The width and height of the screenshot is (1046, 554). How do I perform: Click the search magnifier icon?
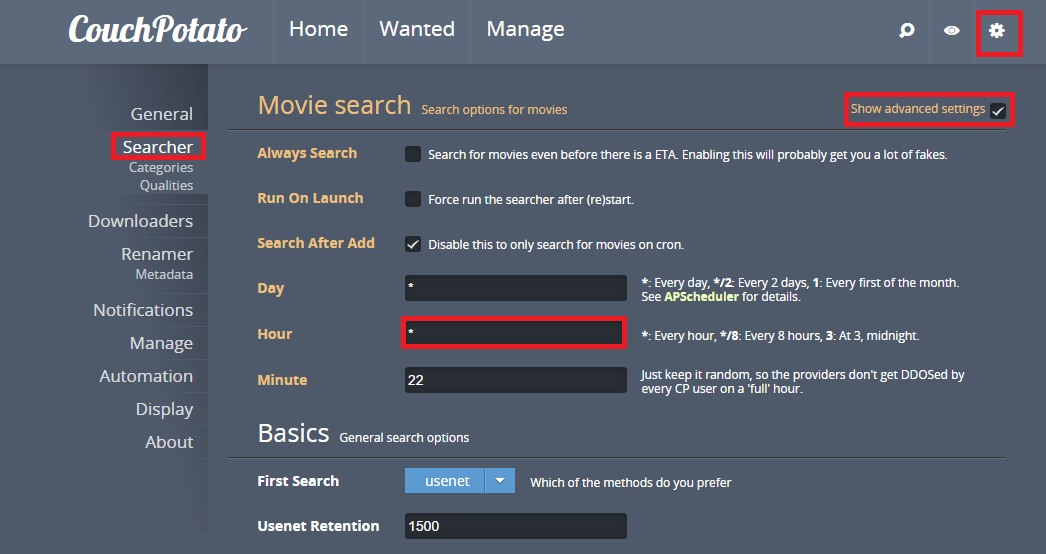[x=906, y=31]
